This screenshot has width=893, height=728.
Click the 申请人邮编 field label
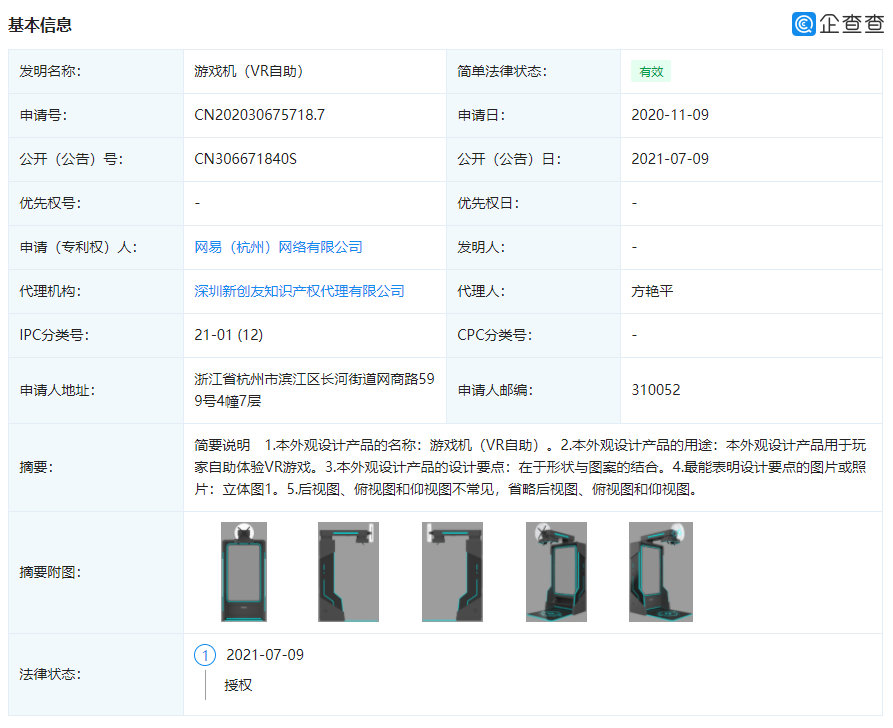[x=495, y=390]
